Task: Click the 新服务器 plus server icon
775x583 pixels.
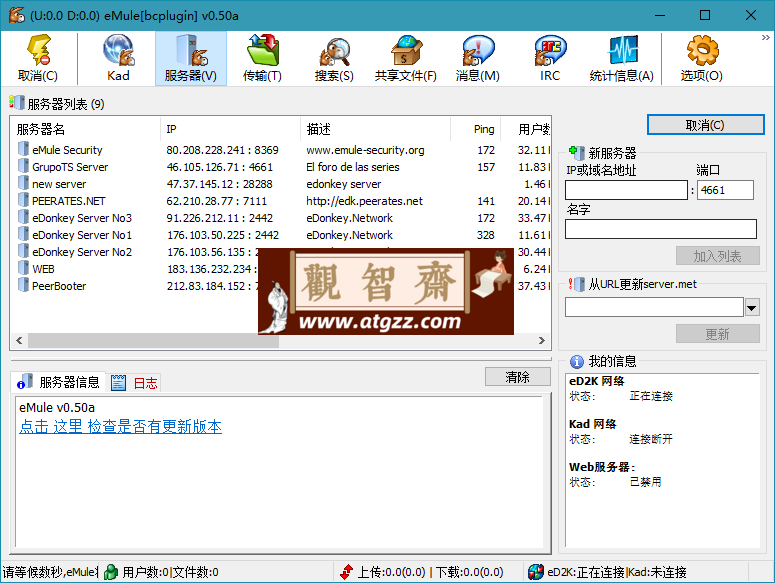Action: (x=576, y=153)
